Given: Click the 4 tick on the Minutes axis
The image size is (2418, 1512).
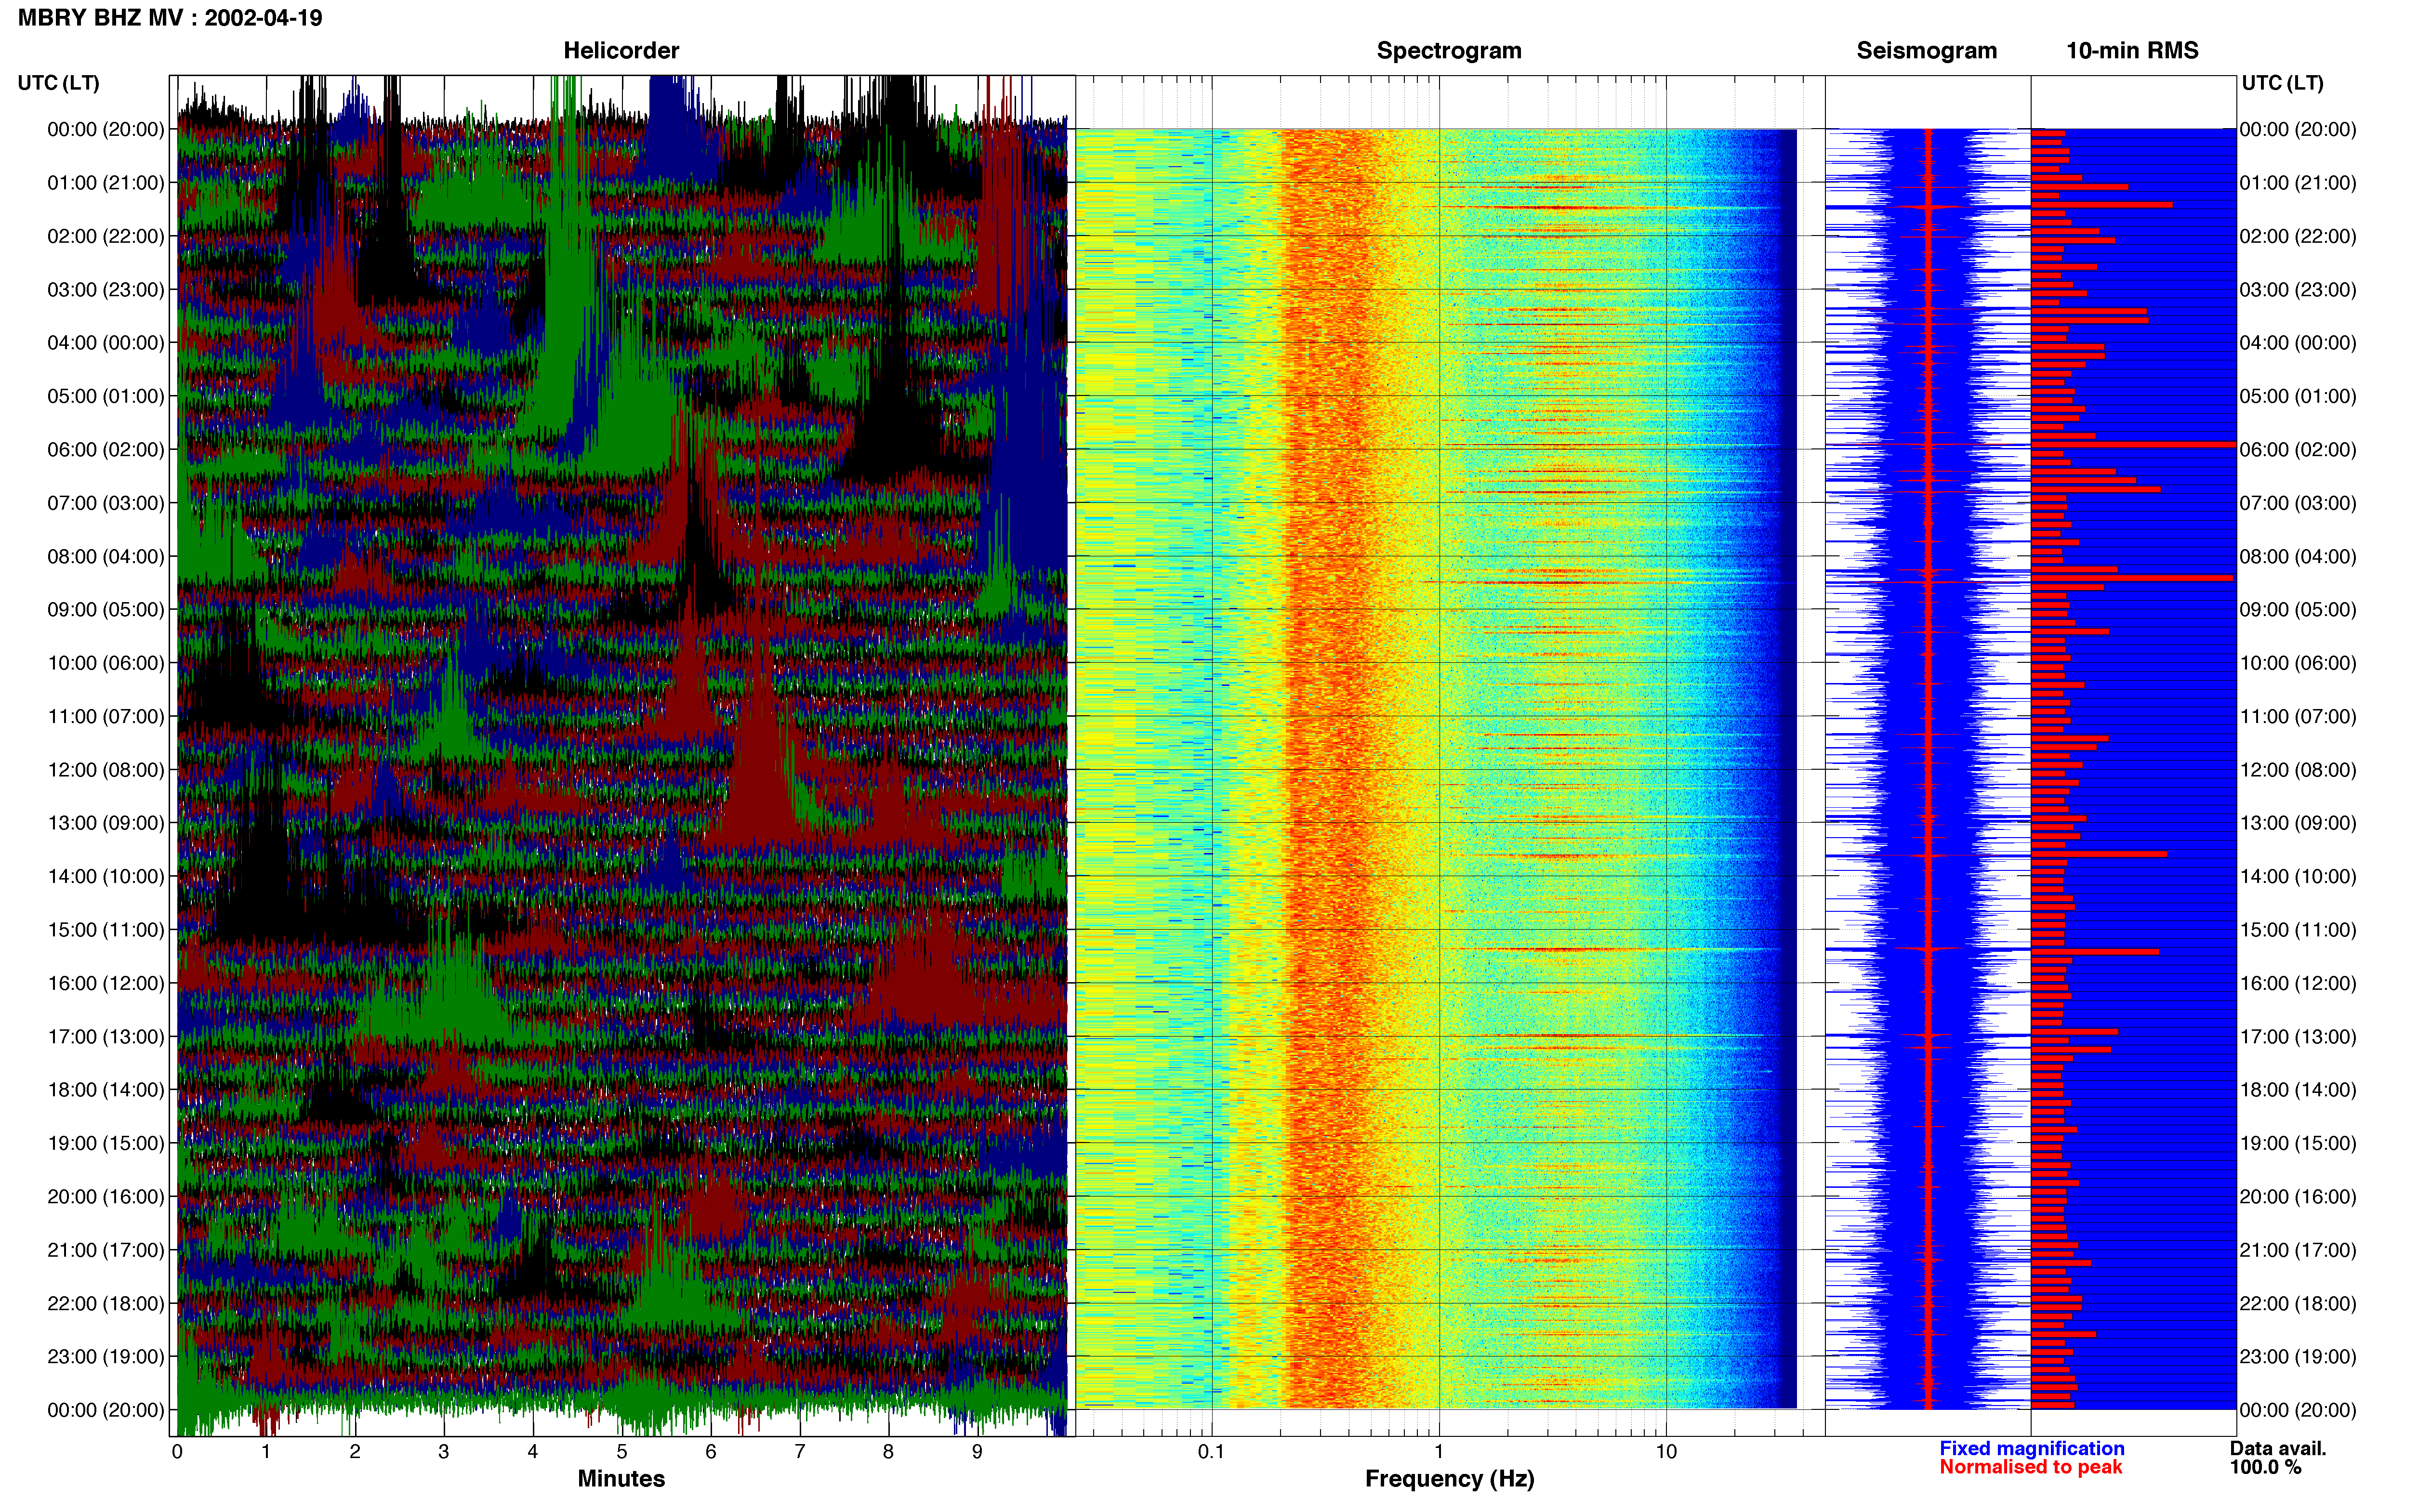Looking at the screenshot, I should (533, 1452).
